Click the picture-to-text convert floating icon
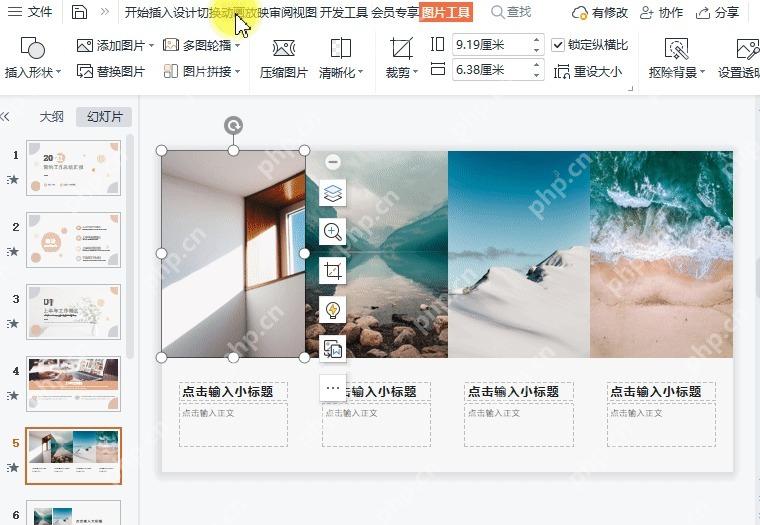 (333, 348)
